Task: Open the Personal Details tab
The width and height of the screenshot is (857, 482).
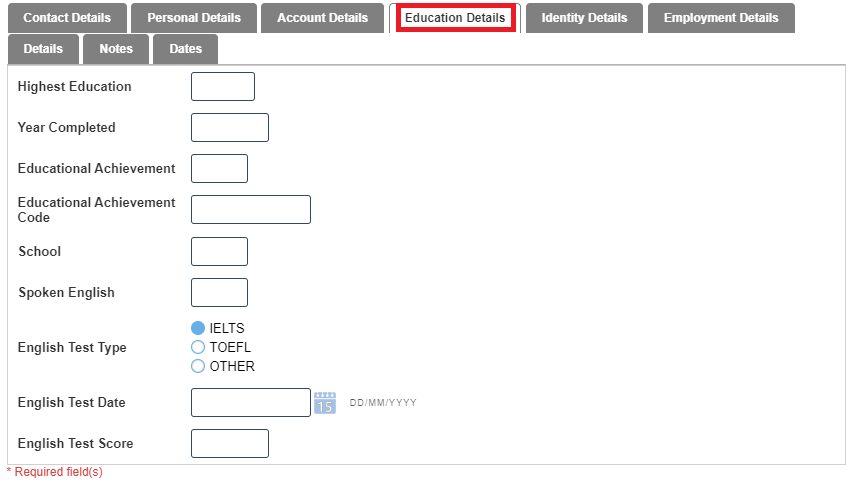Action: coord(194,18)
